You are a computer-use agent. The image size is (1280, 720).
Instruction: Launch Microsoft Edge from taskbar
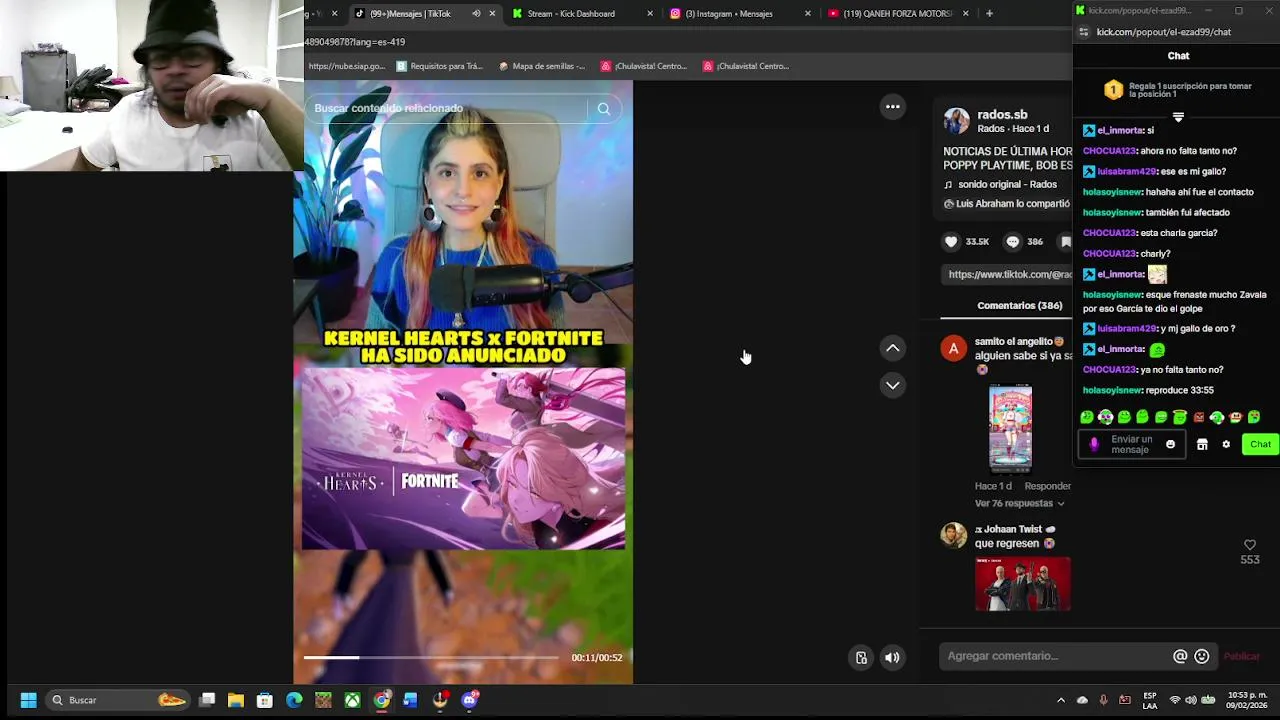(x=294, y=700)
